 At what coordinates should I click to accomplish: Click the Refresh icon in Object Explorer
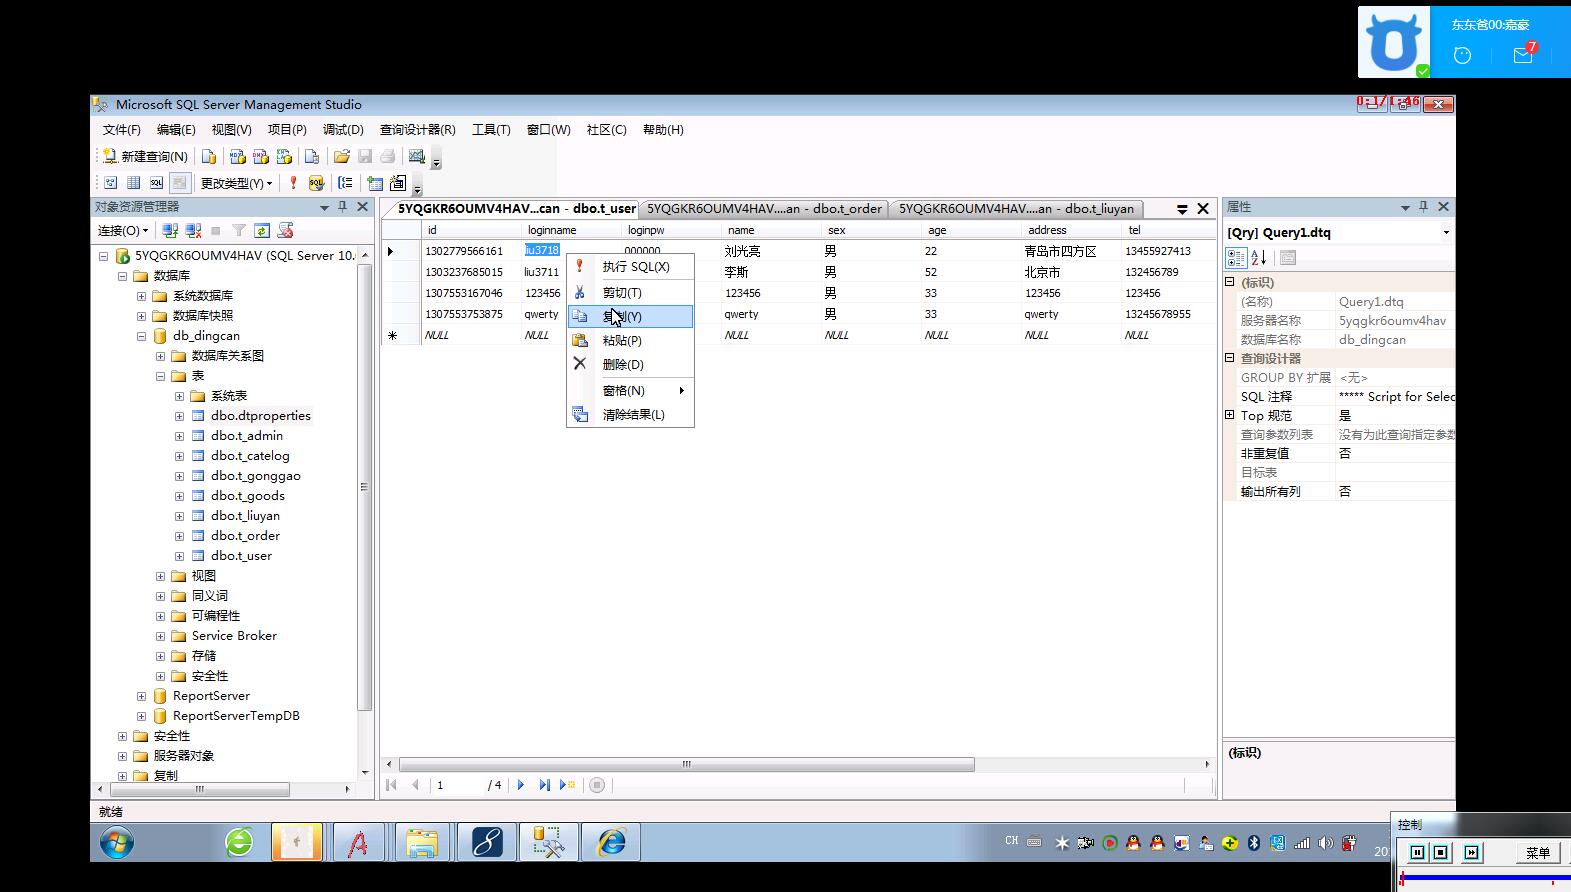(262, 230)
